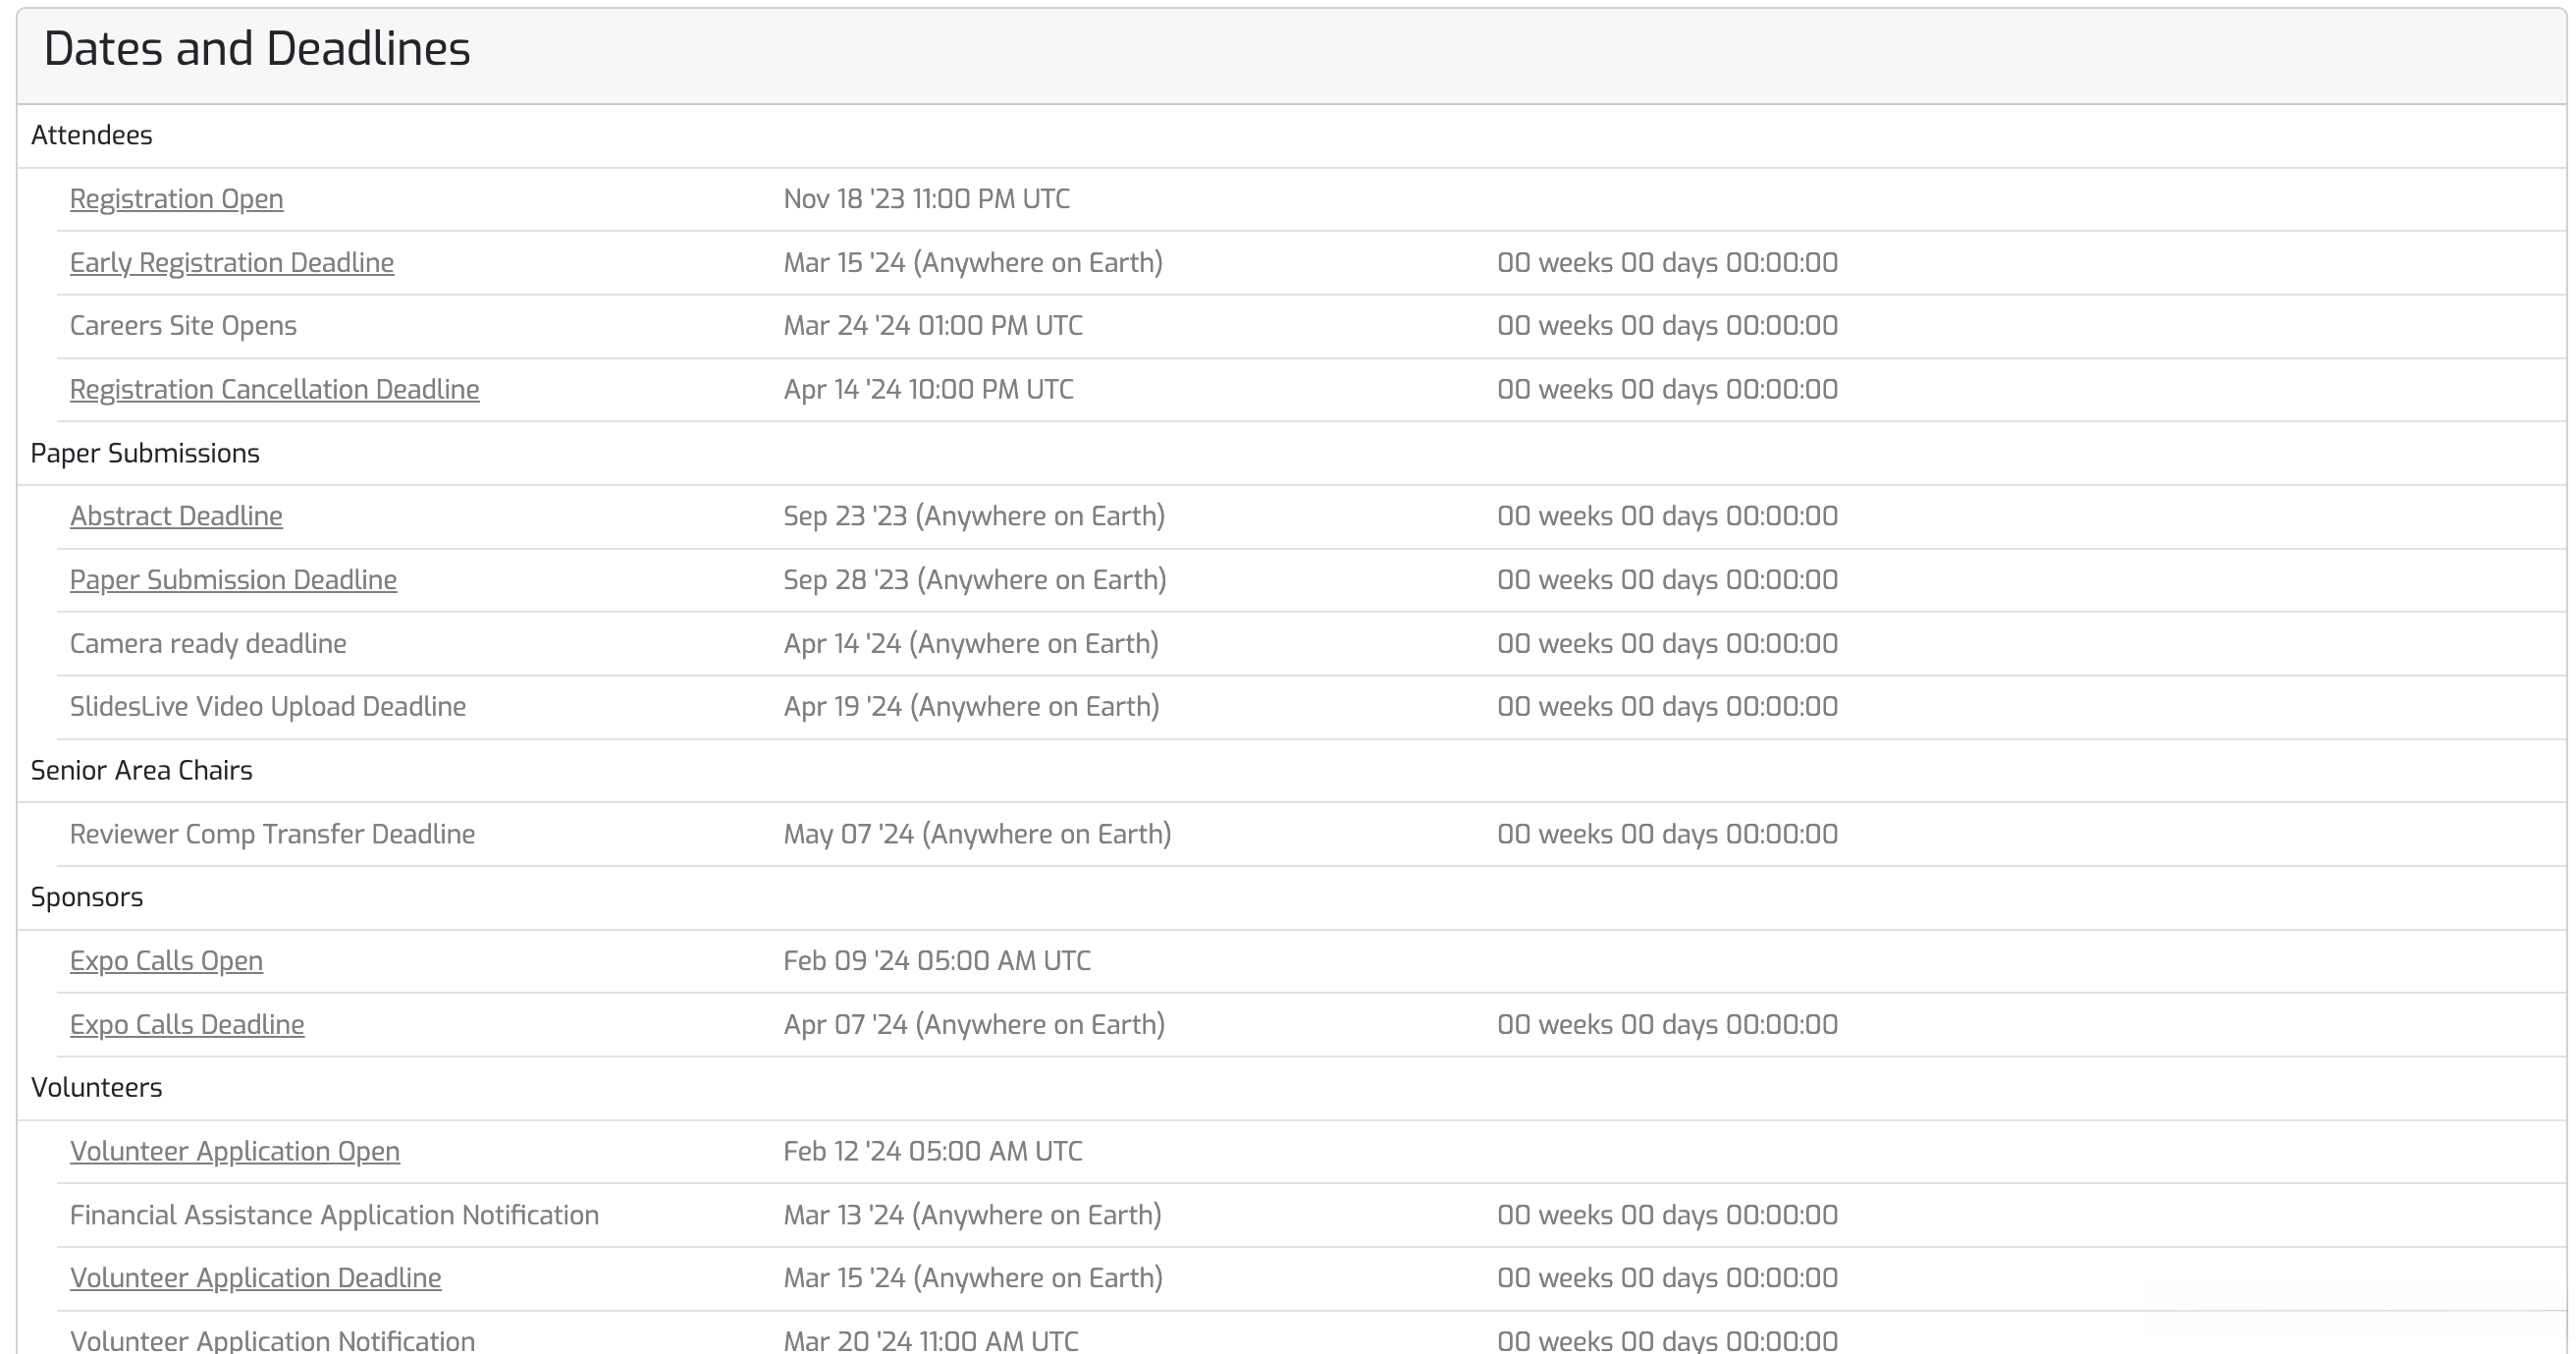
Task: Select the Camera ready deadline text
Action: (x=208, y=643)
